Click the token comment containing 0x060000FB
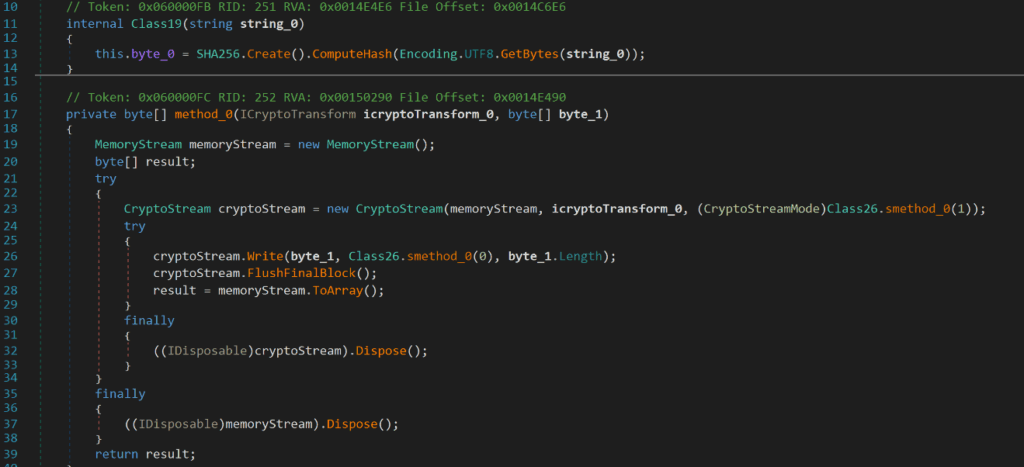Screen dimensions: 1024x467 [316, 6]
